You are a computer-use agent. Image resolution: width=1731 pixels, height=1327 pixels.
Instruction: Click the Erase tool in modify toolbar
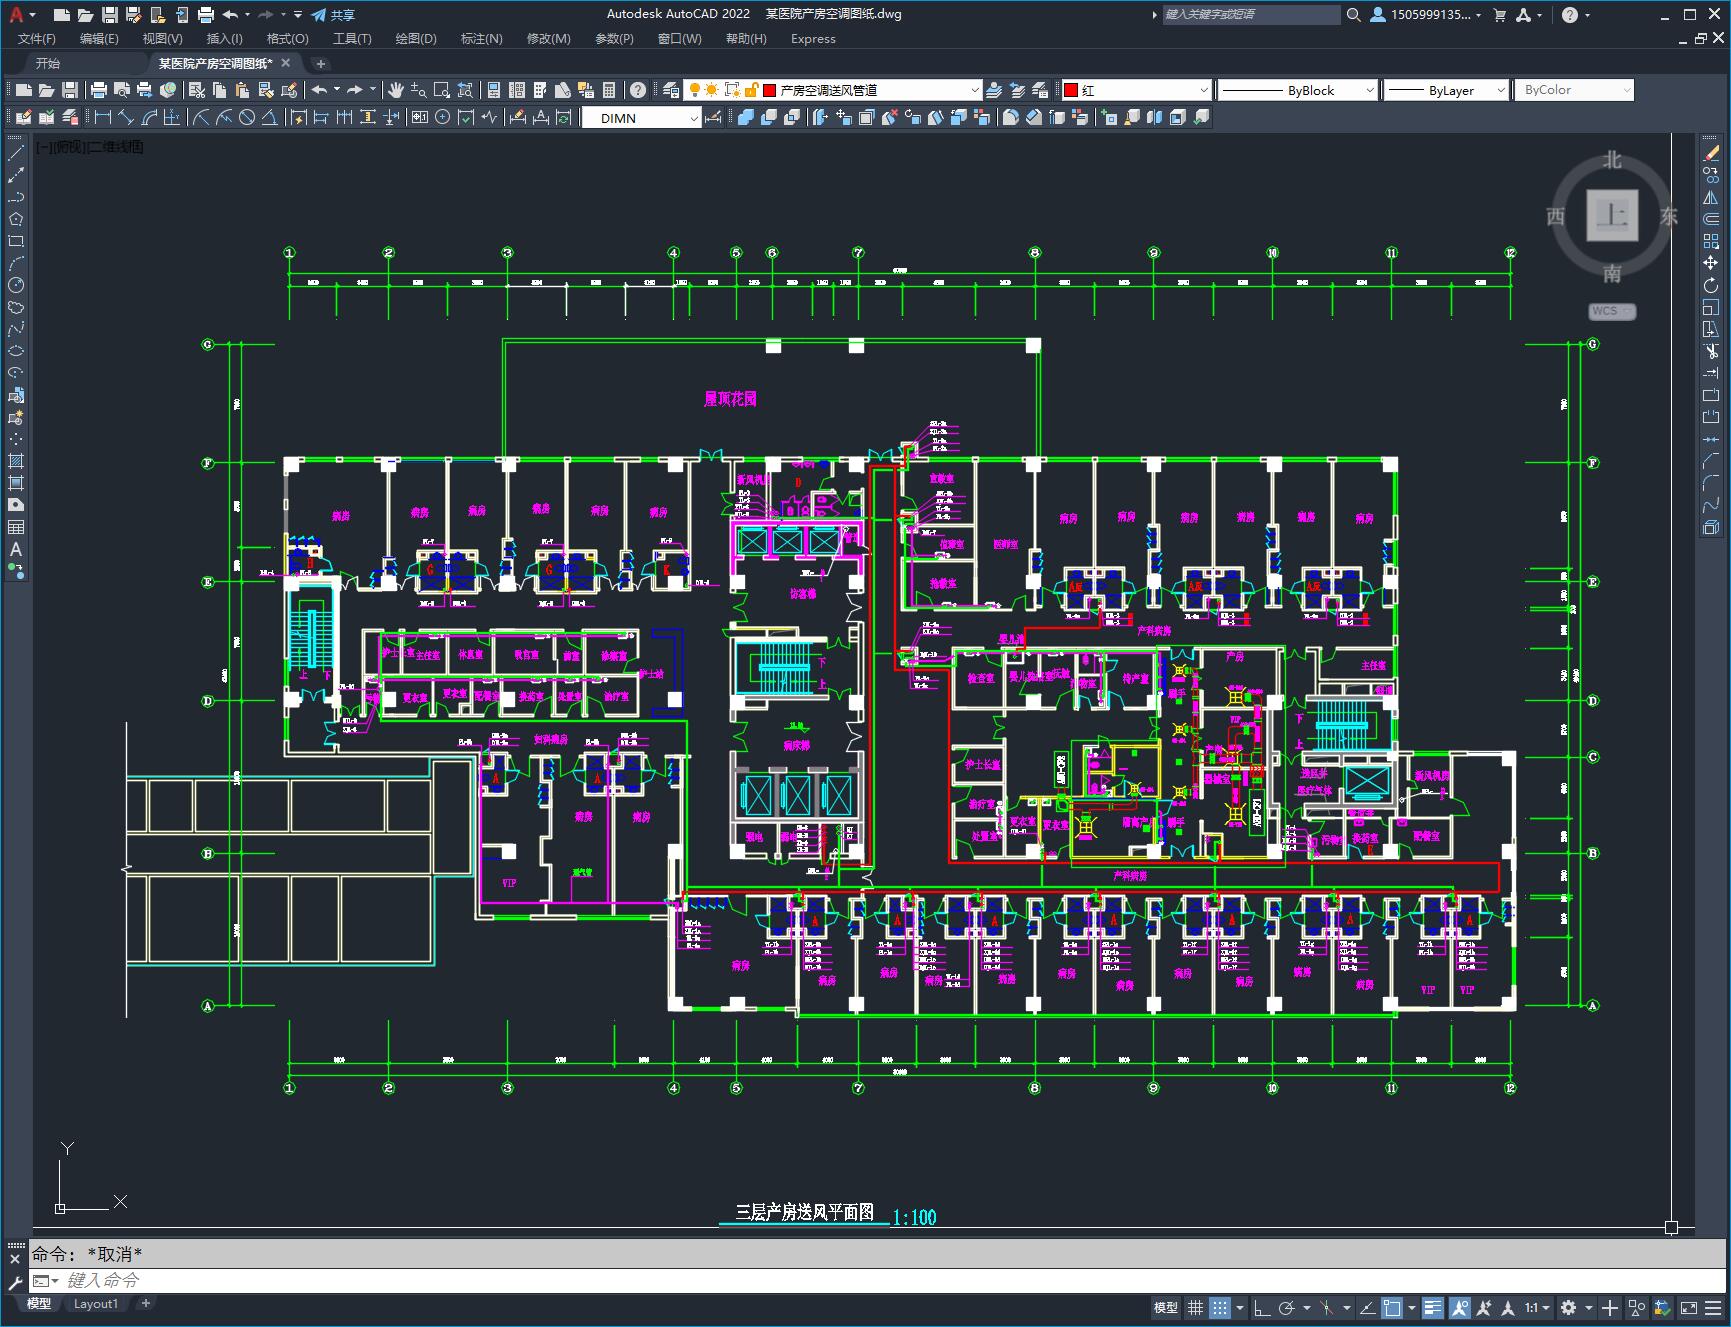[x=1711, y=153]
